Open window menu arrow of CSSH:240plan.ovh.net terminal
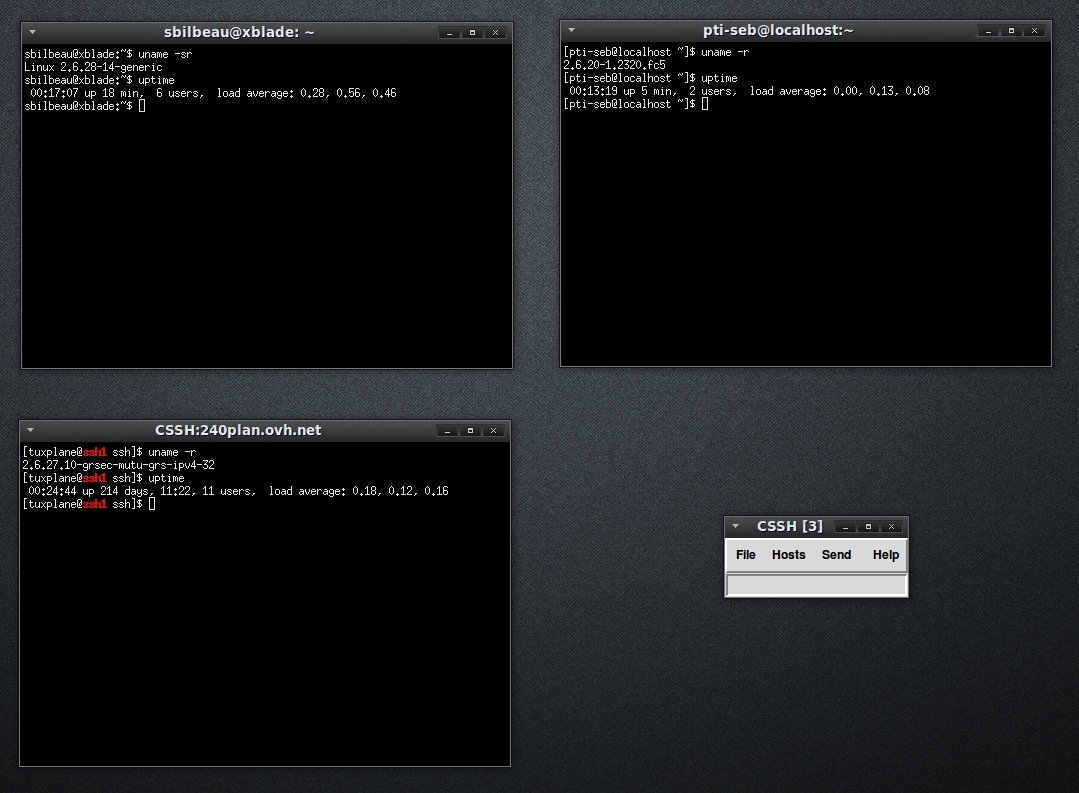The image size is (1079, 793). (x=30, y=431)
